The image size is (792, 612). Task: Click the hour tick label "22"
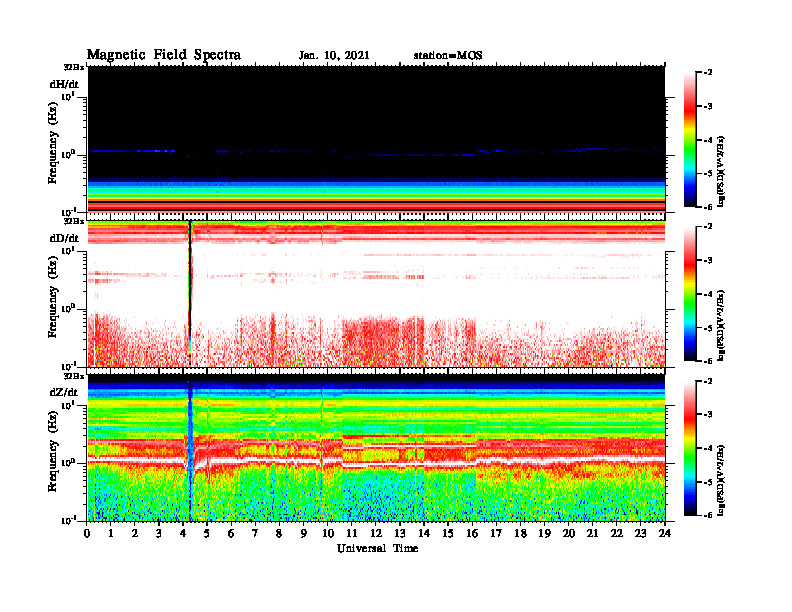617,533
